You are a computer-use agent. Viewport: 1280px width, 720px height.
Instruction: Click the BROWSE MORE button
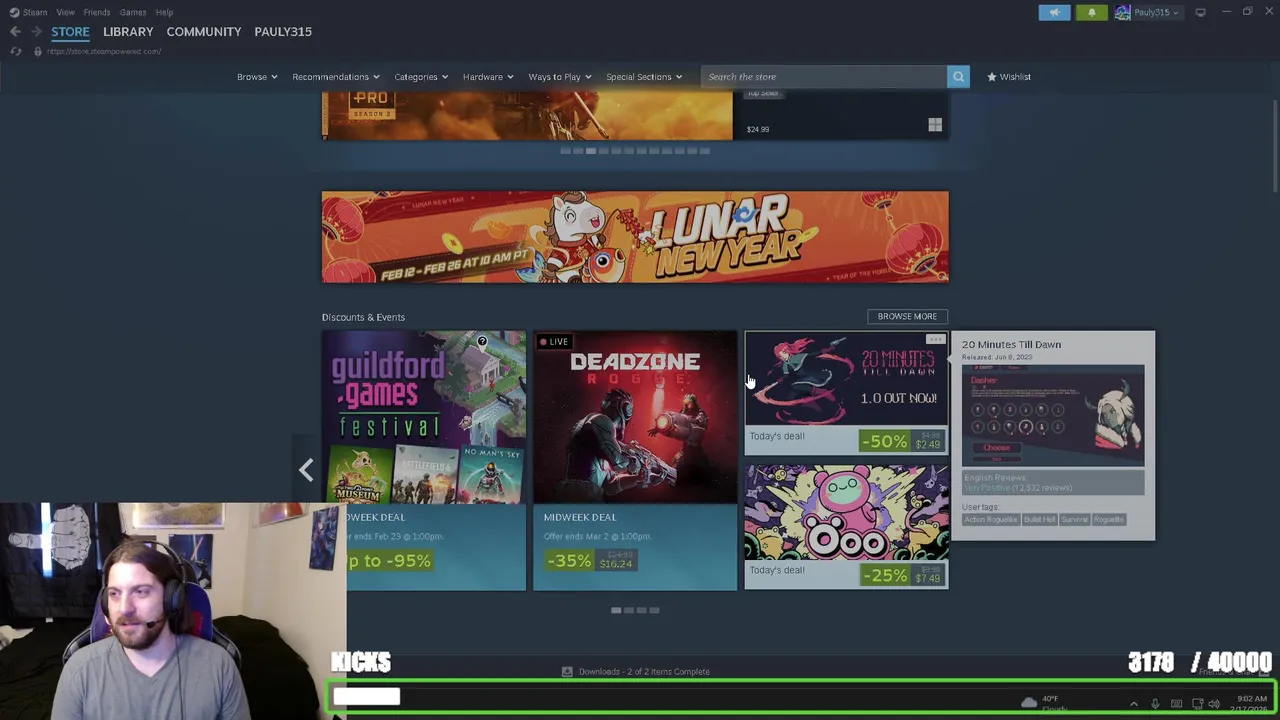[x=907, y=316]
